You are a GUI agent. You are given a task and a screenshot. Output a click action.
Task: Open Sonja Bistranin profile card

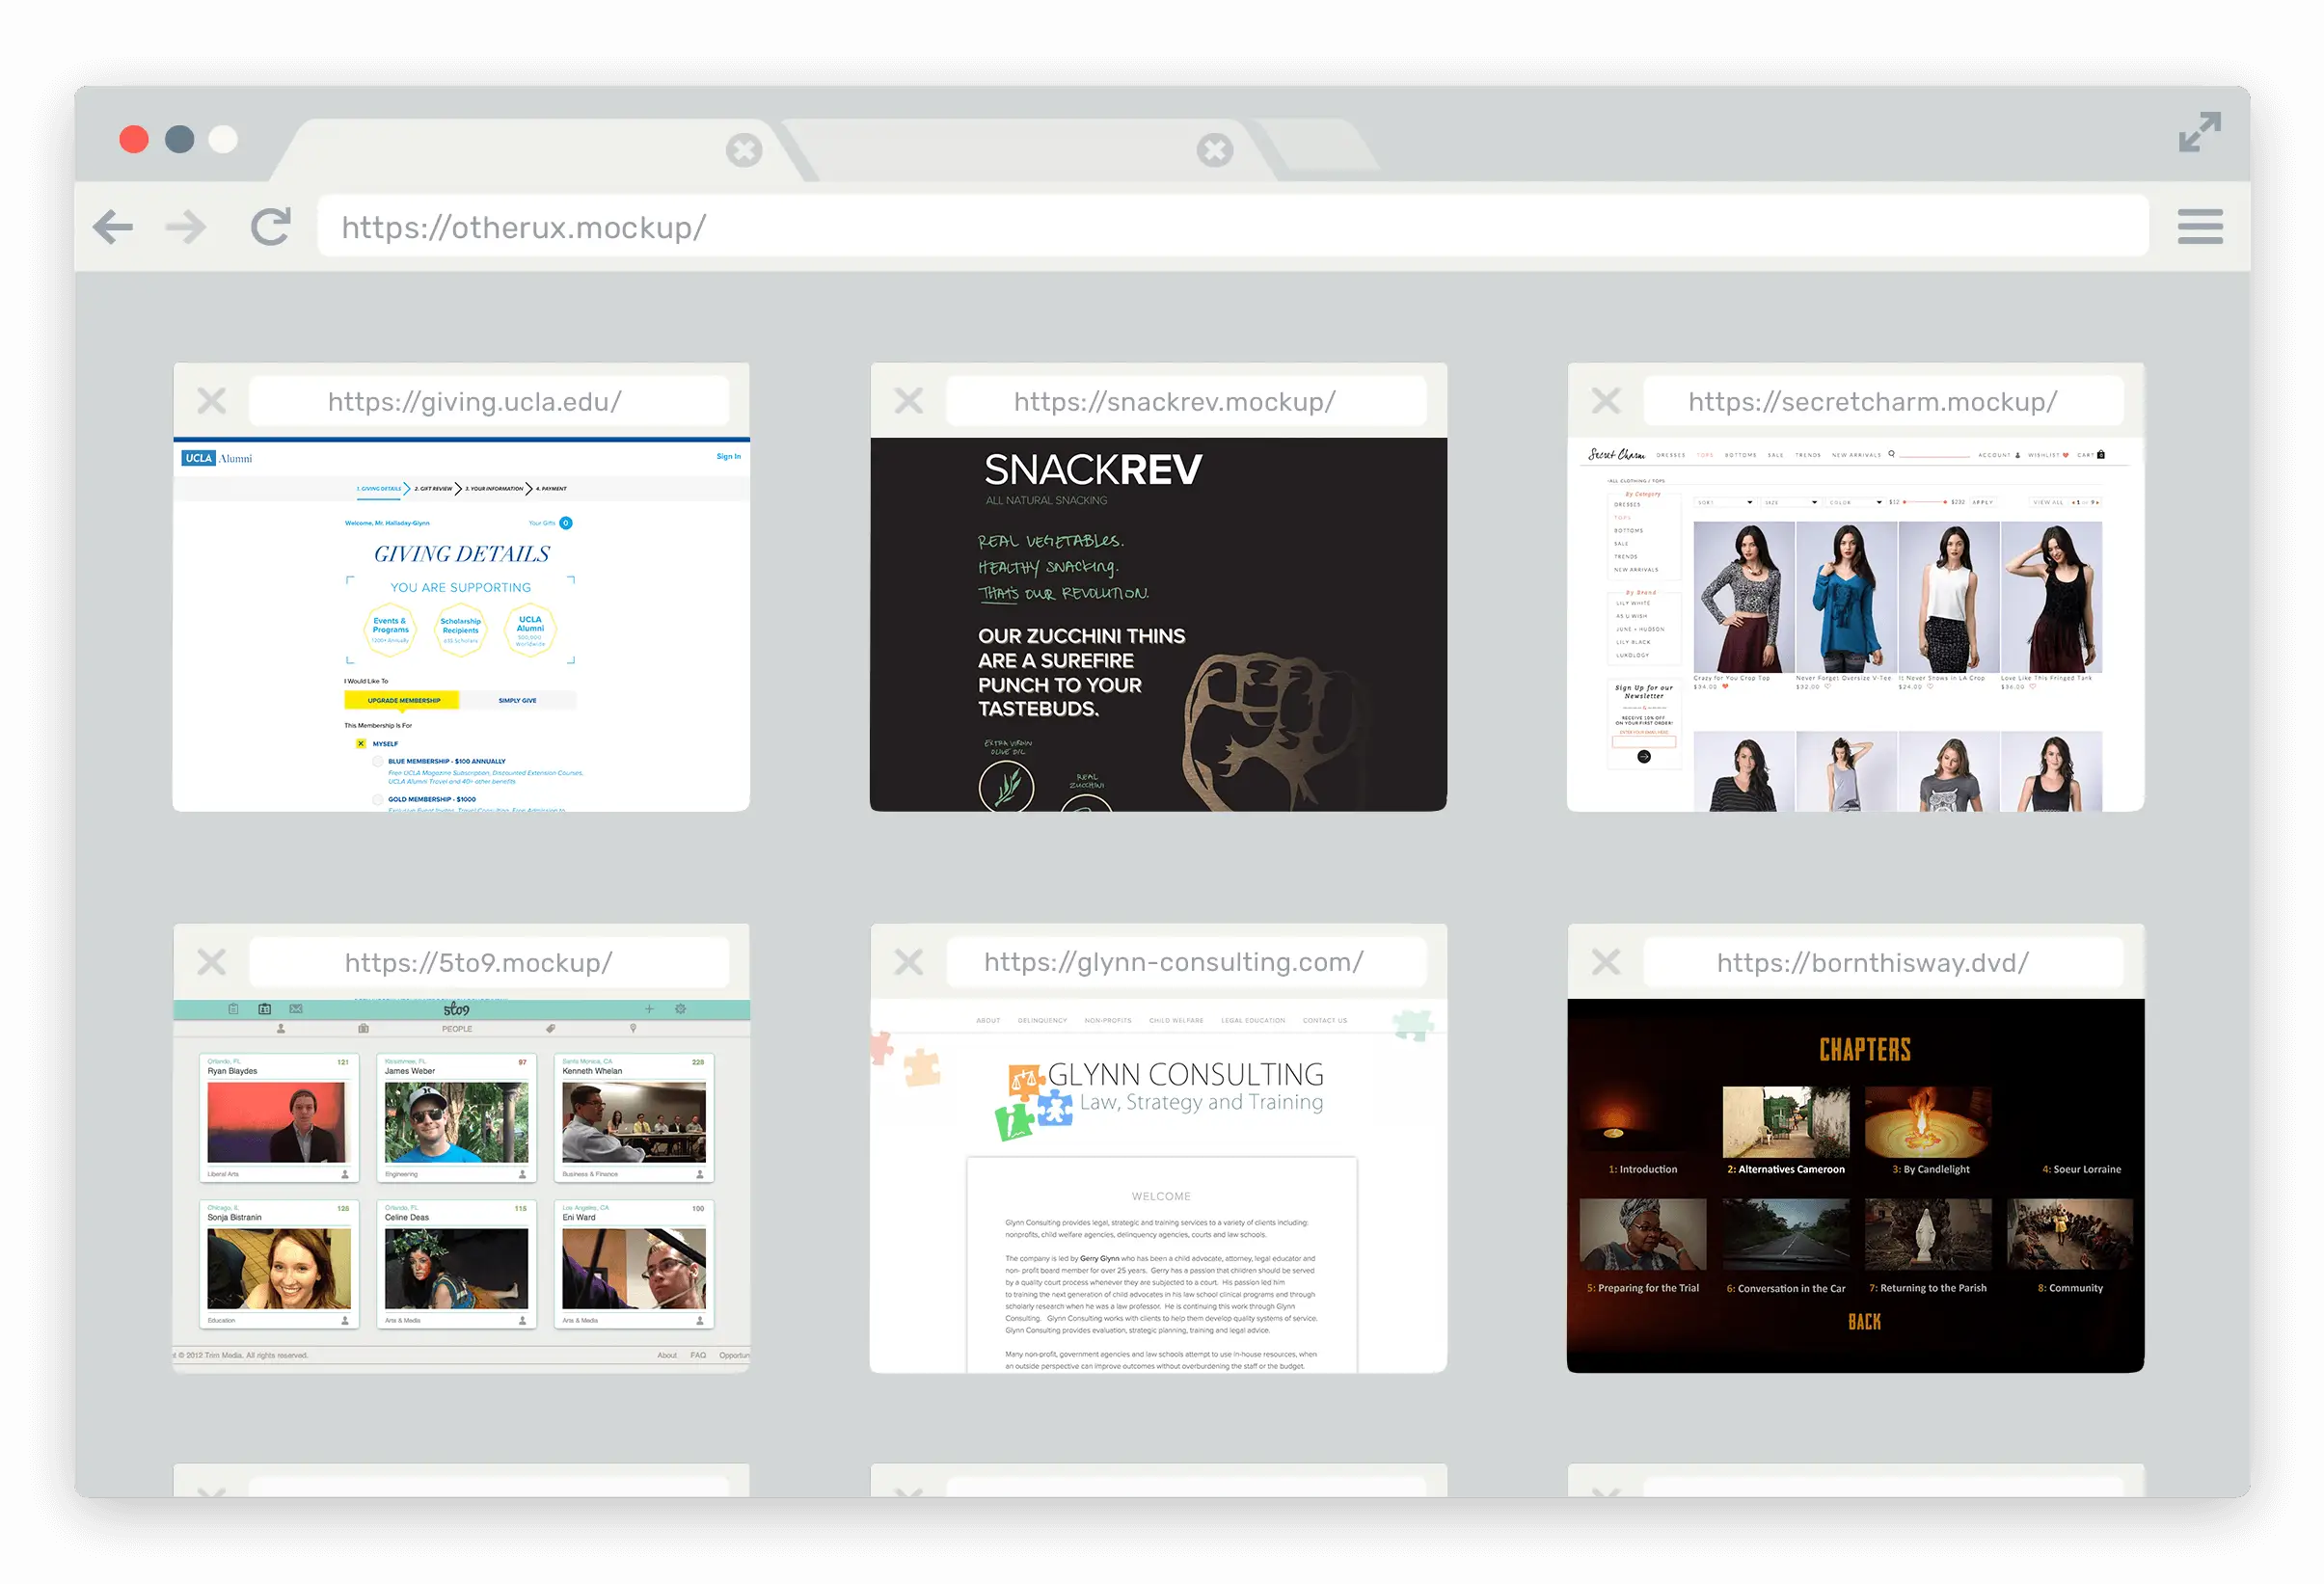point(279,1264)
